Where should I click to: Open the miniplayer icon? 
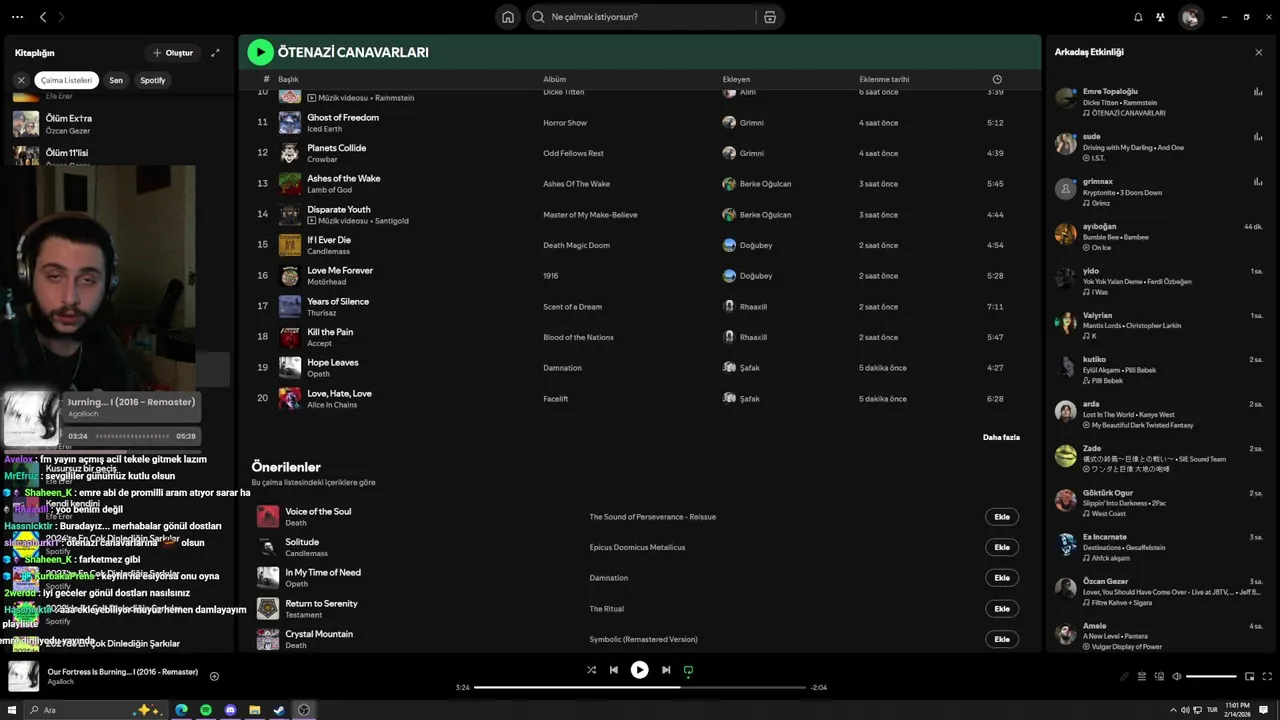click(1250, 676)
